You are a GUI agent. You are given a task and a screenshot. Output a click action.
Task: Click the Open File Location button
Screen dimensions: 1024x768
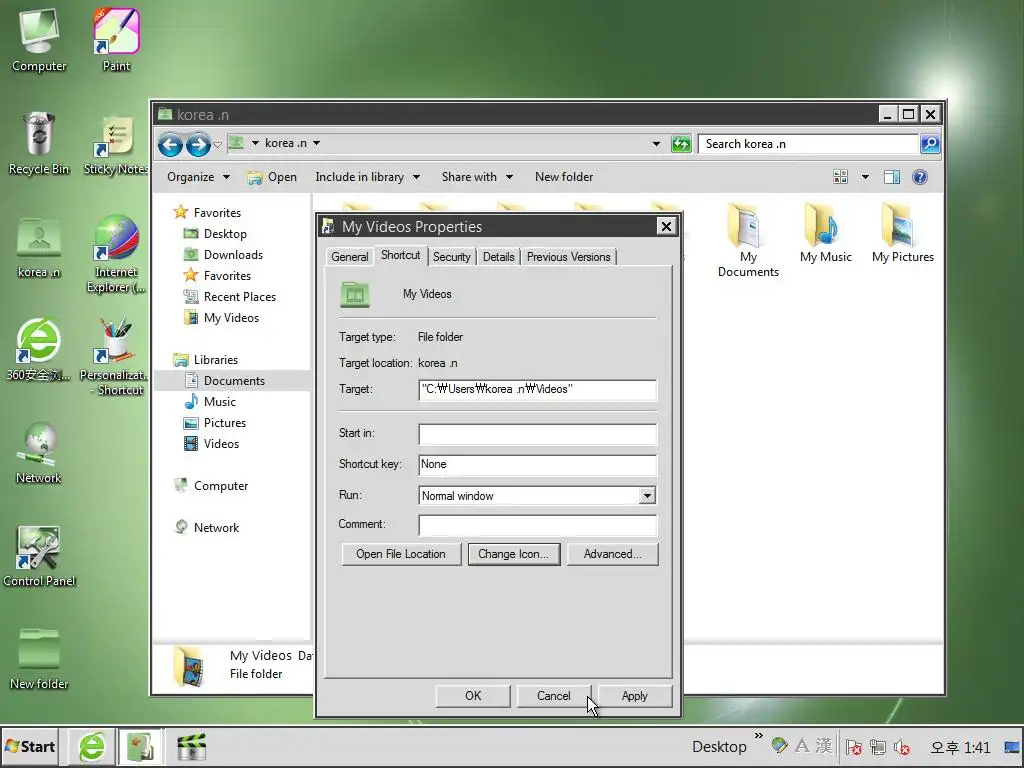click(401, 554)
